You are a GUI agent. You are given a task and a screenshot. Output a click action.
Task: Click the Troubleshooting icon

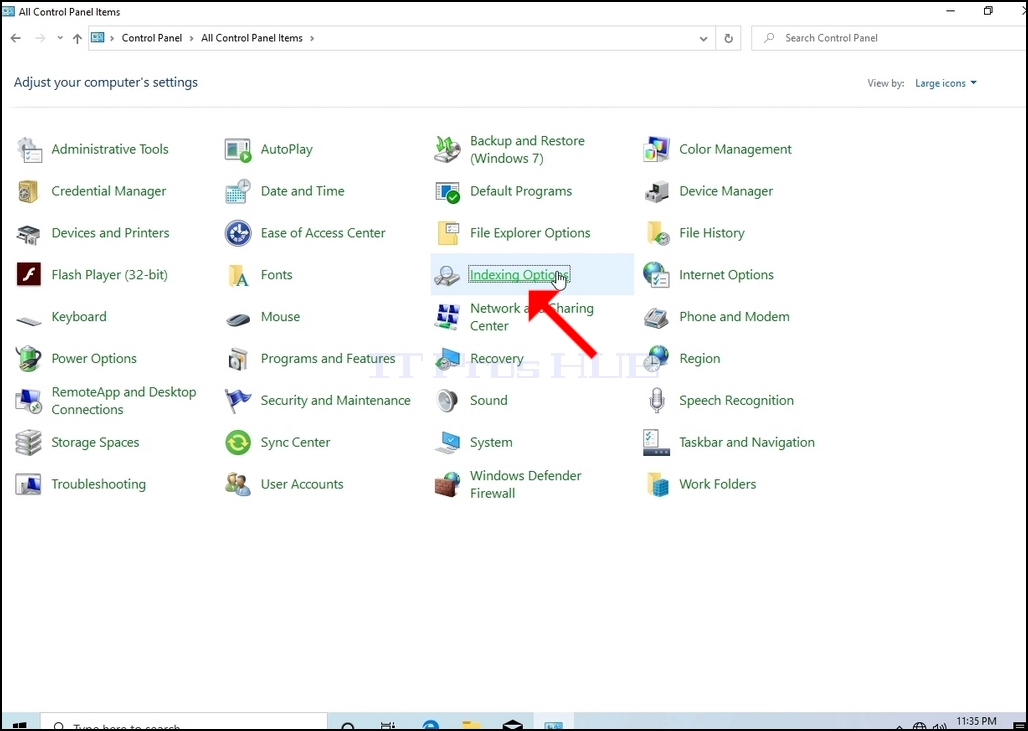[29, 485]
